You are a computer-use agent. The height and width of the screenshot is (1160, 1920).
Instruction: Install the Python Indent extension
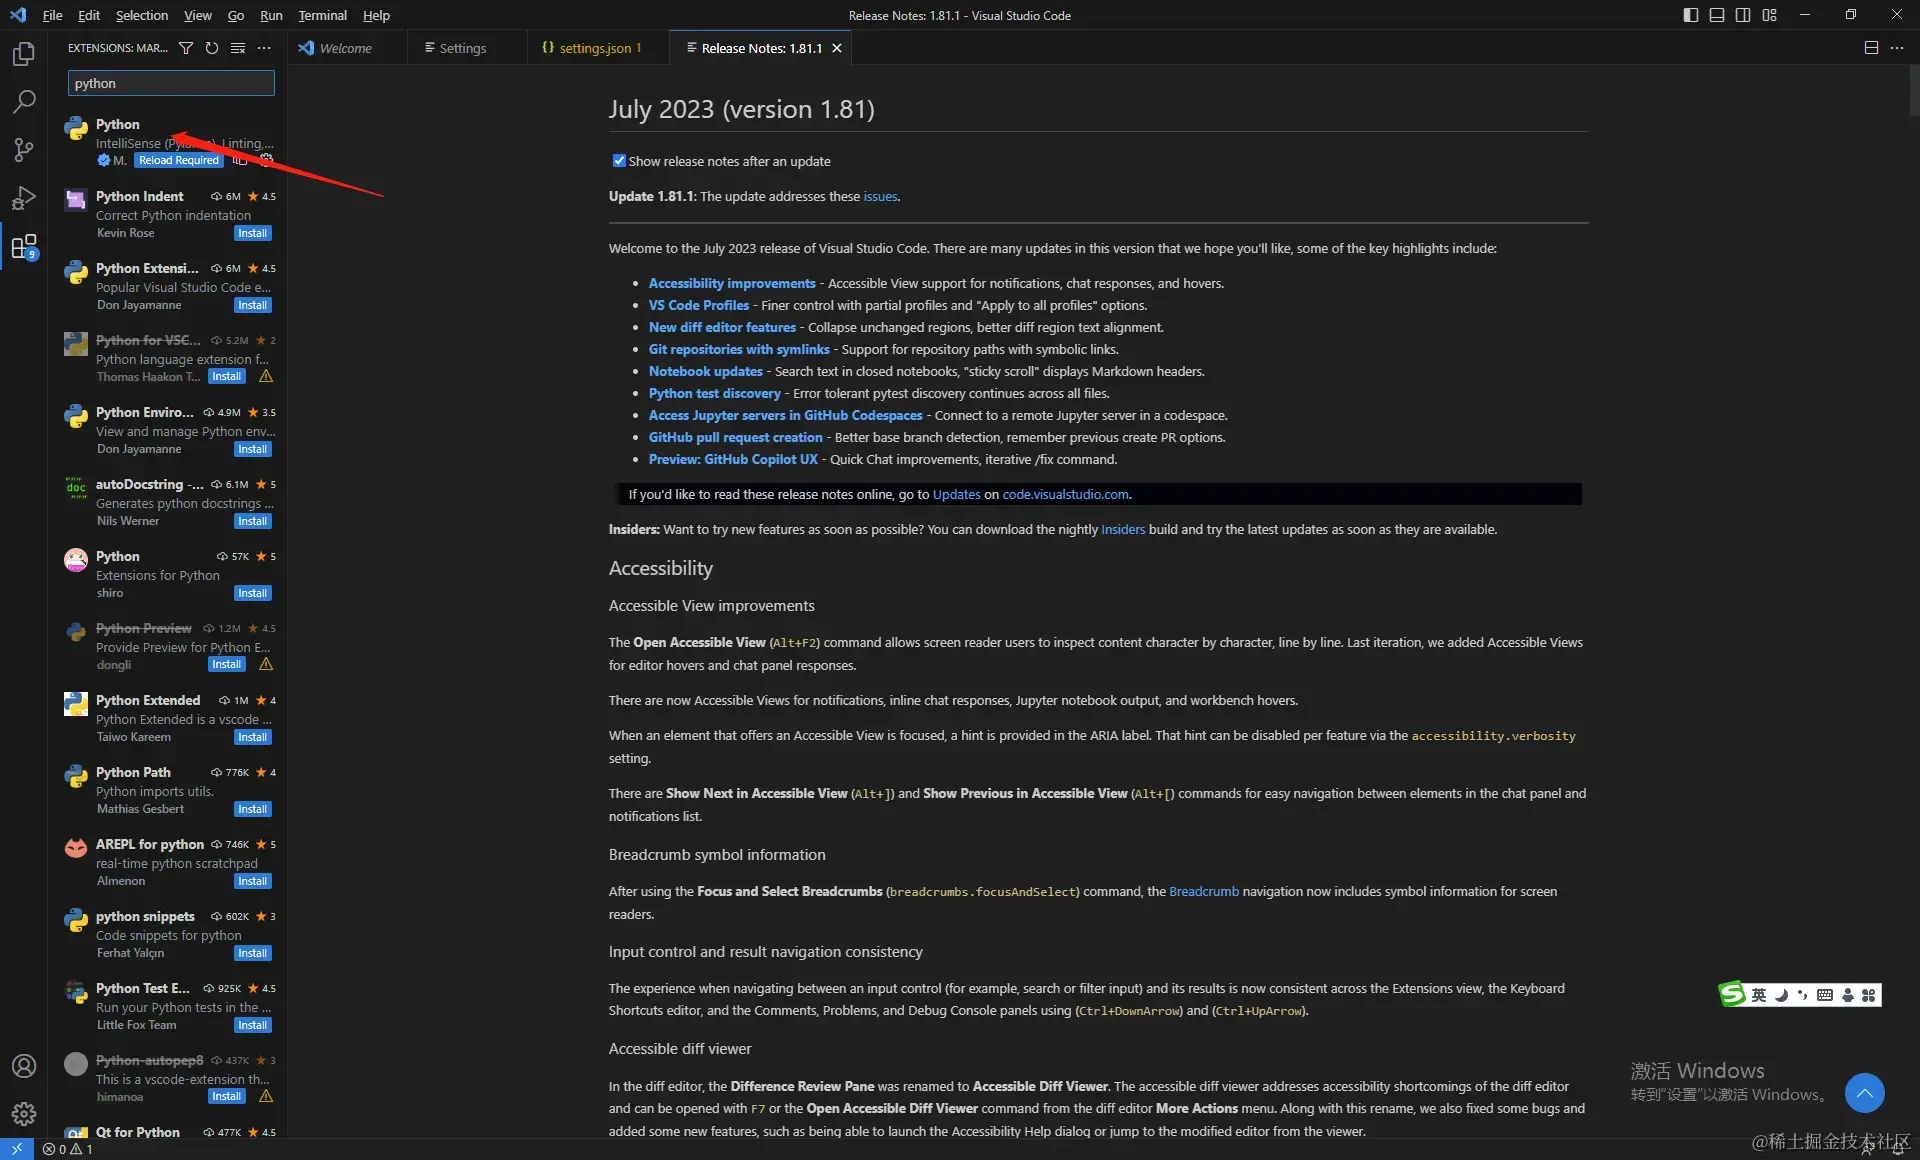pos(252,233)
